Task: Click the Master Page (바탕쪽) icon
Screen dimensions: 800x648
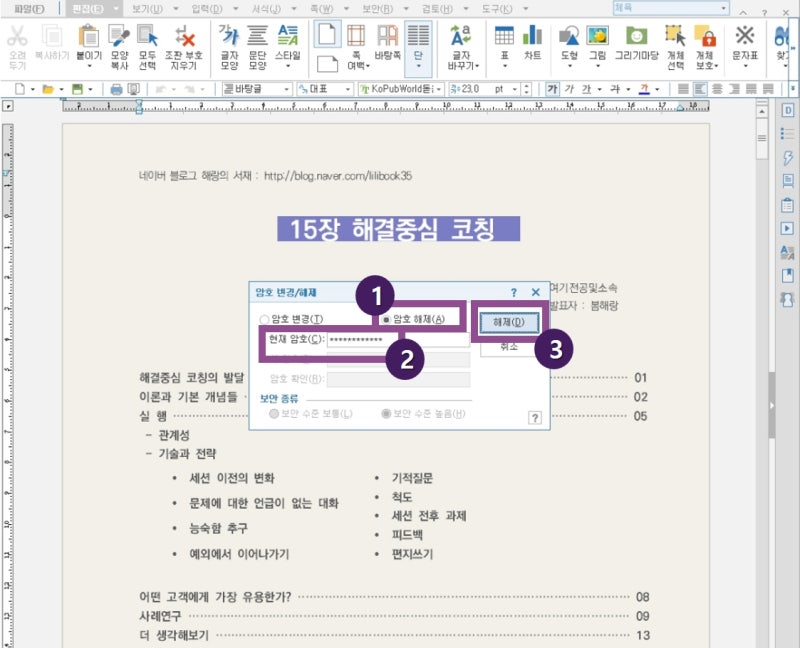Action: click(x=387, y=37)
